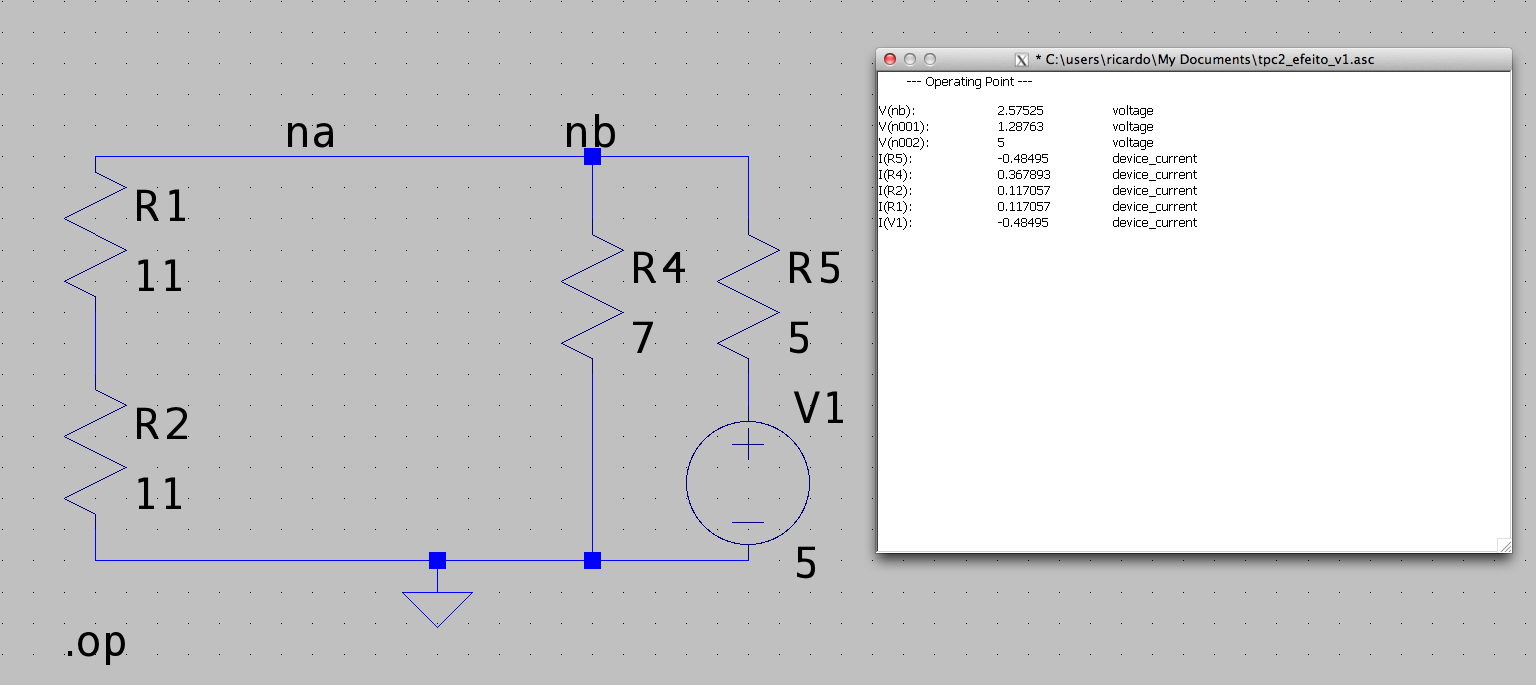
Task: Click the na net label
Action: click(310, 133)
